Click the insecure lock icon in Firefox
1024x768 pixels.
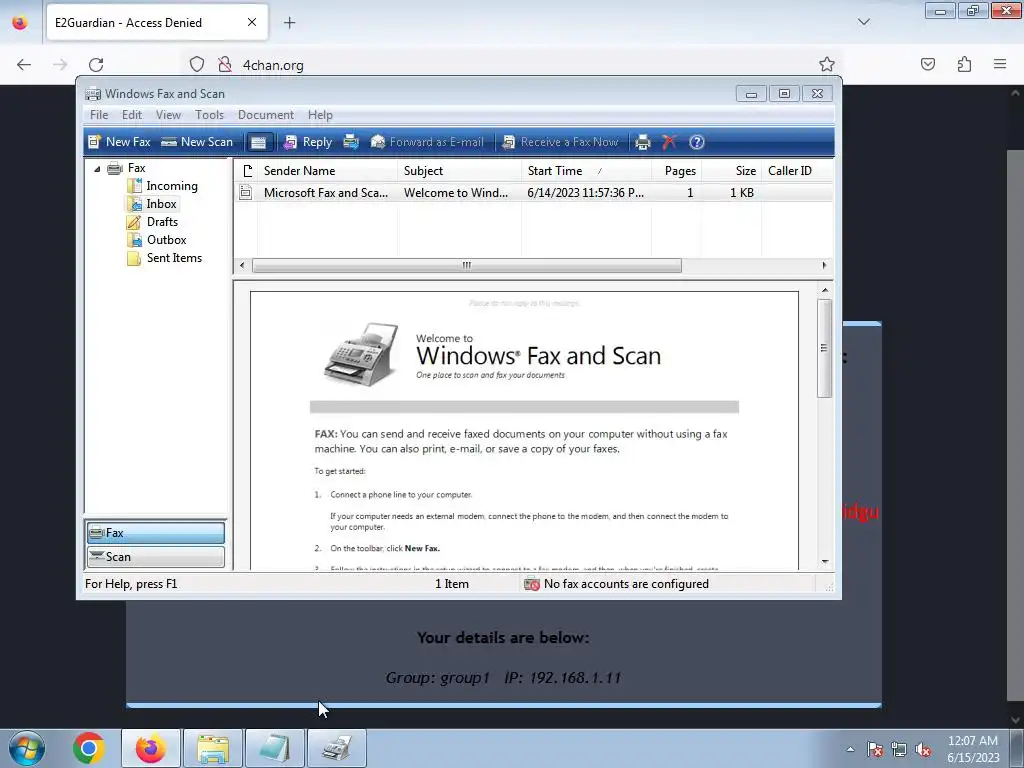point(225,65)
